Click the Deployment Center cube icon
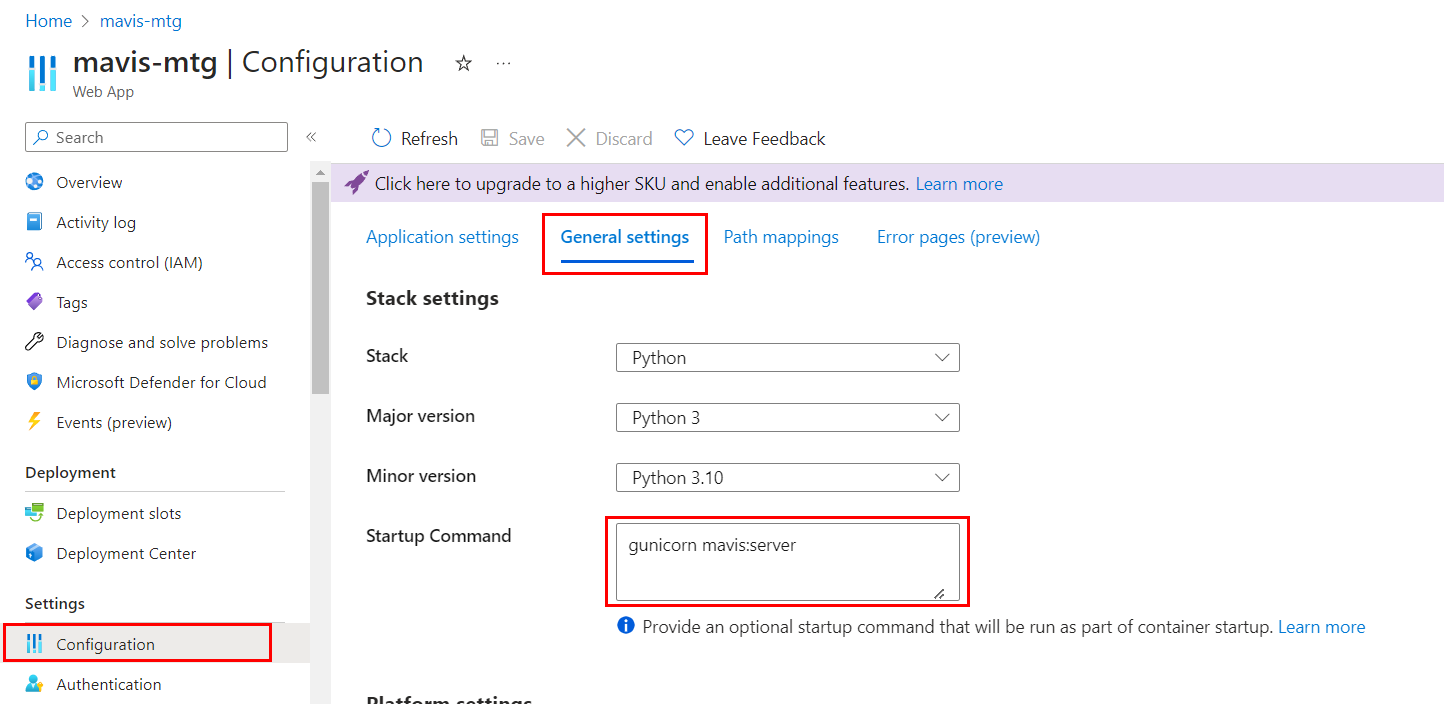This screenshot has width=1444, height=704. click(x=35, y=553)
